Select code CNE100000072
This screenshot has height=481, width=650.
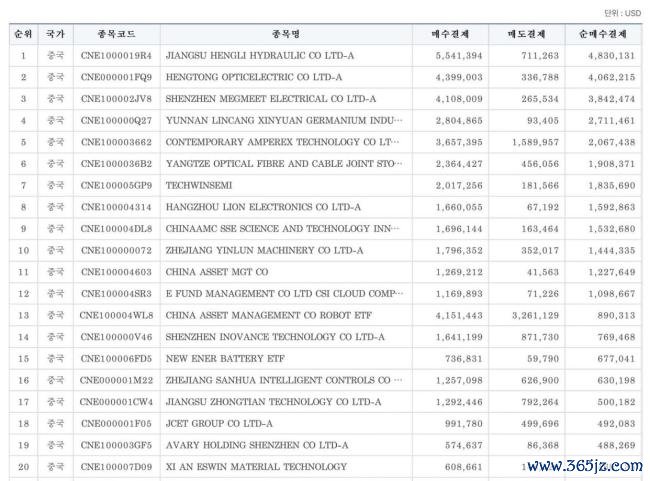116,250
